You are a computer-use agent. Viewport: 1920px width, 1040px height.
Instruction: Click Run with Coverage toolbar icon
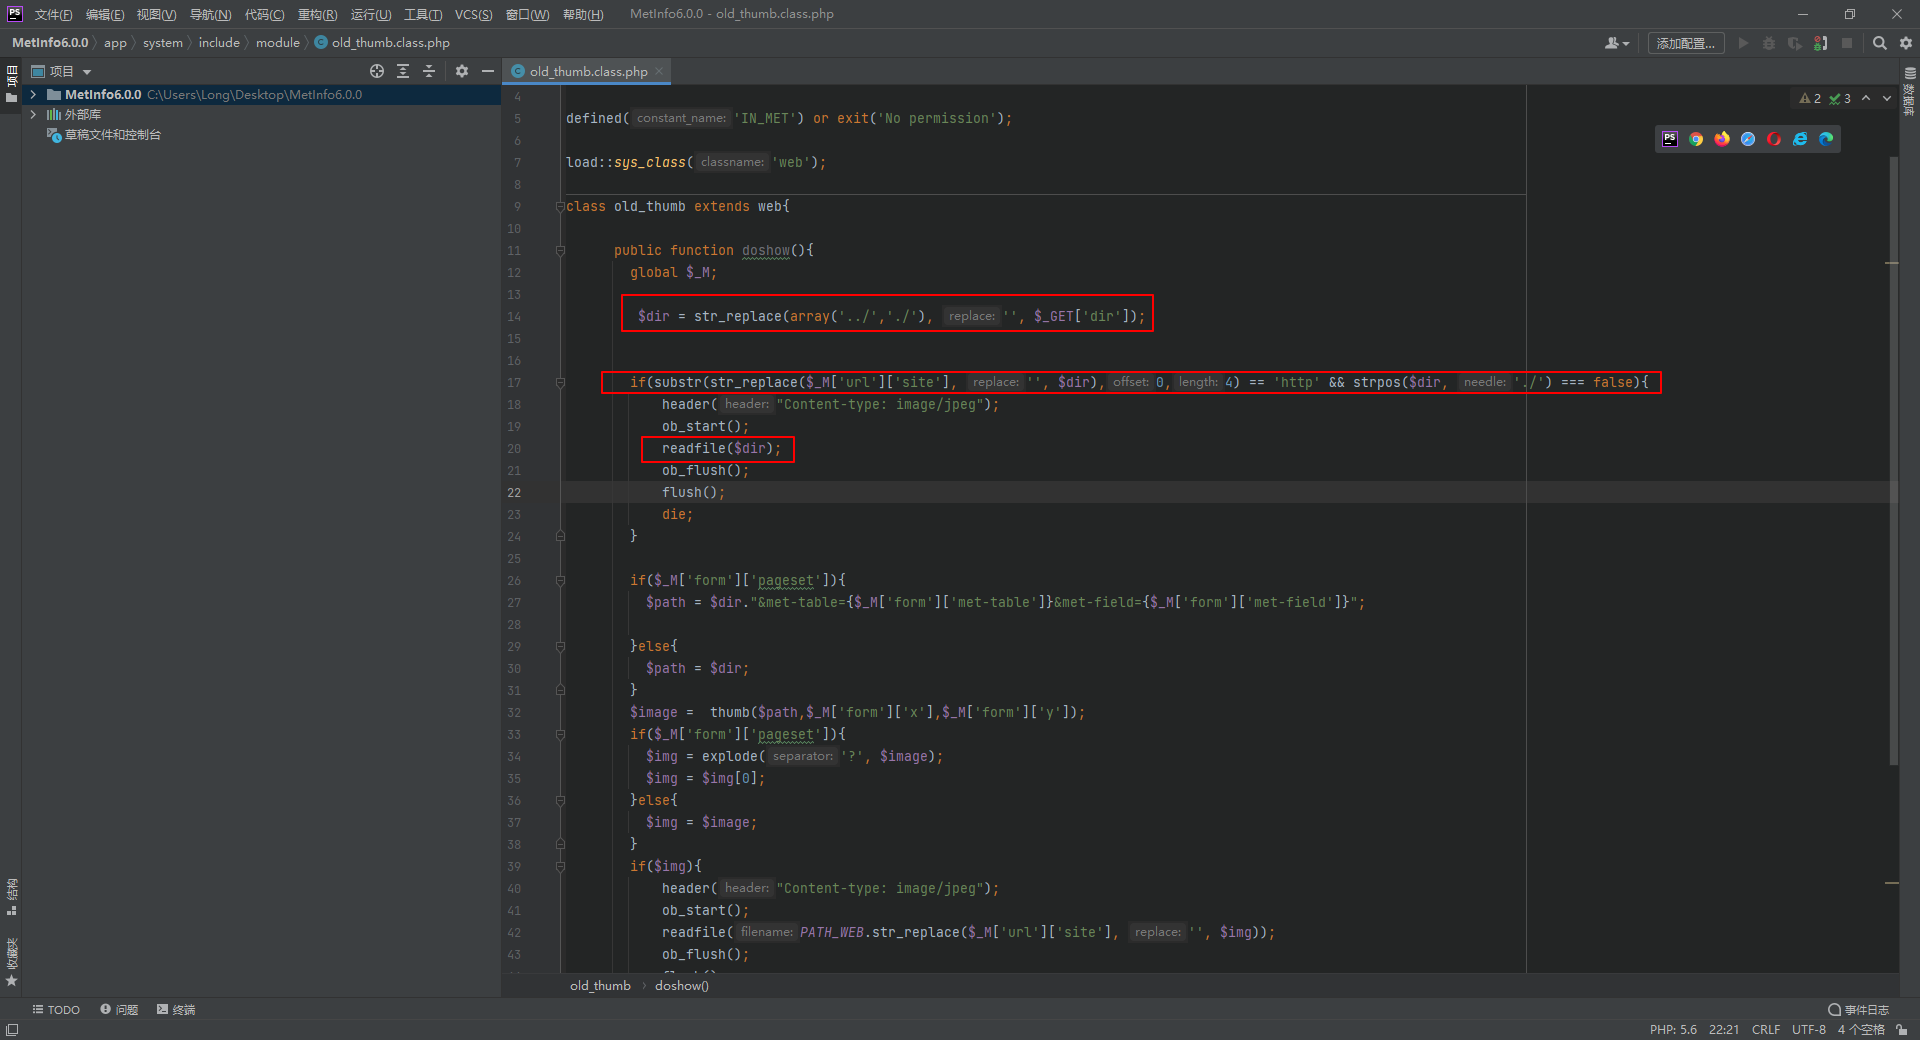(x=1795, y=43)
